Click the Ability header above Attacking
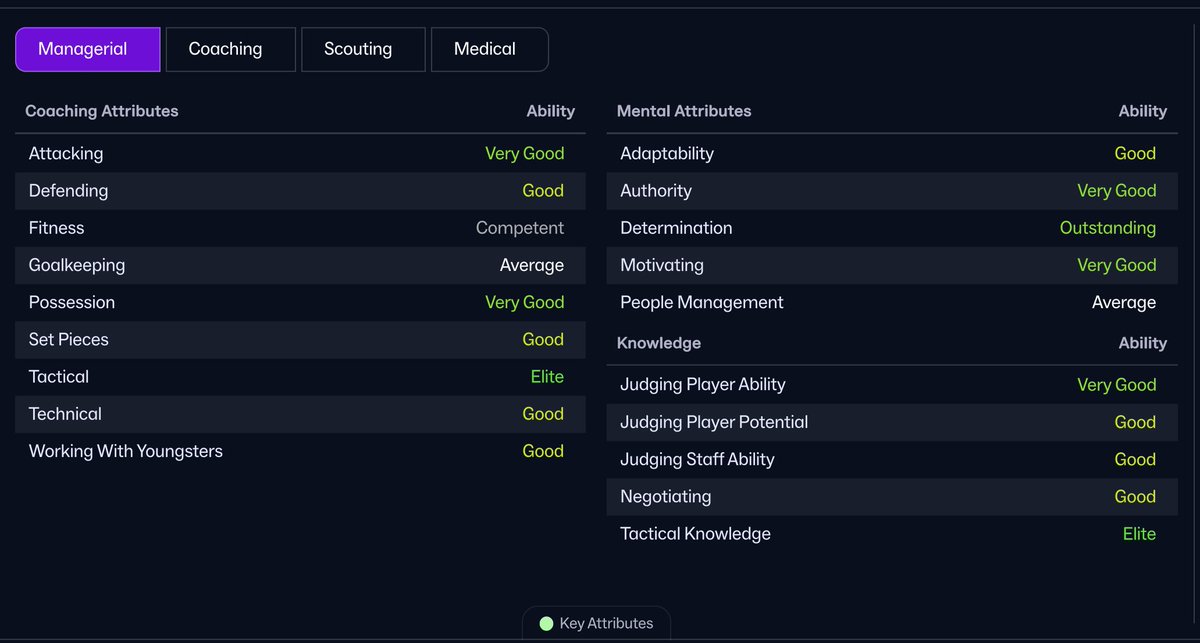This screenshot has height=643, width=1200. point(551,111)
